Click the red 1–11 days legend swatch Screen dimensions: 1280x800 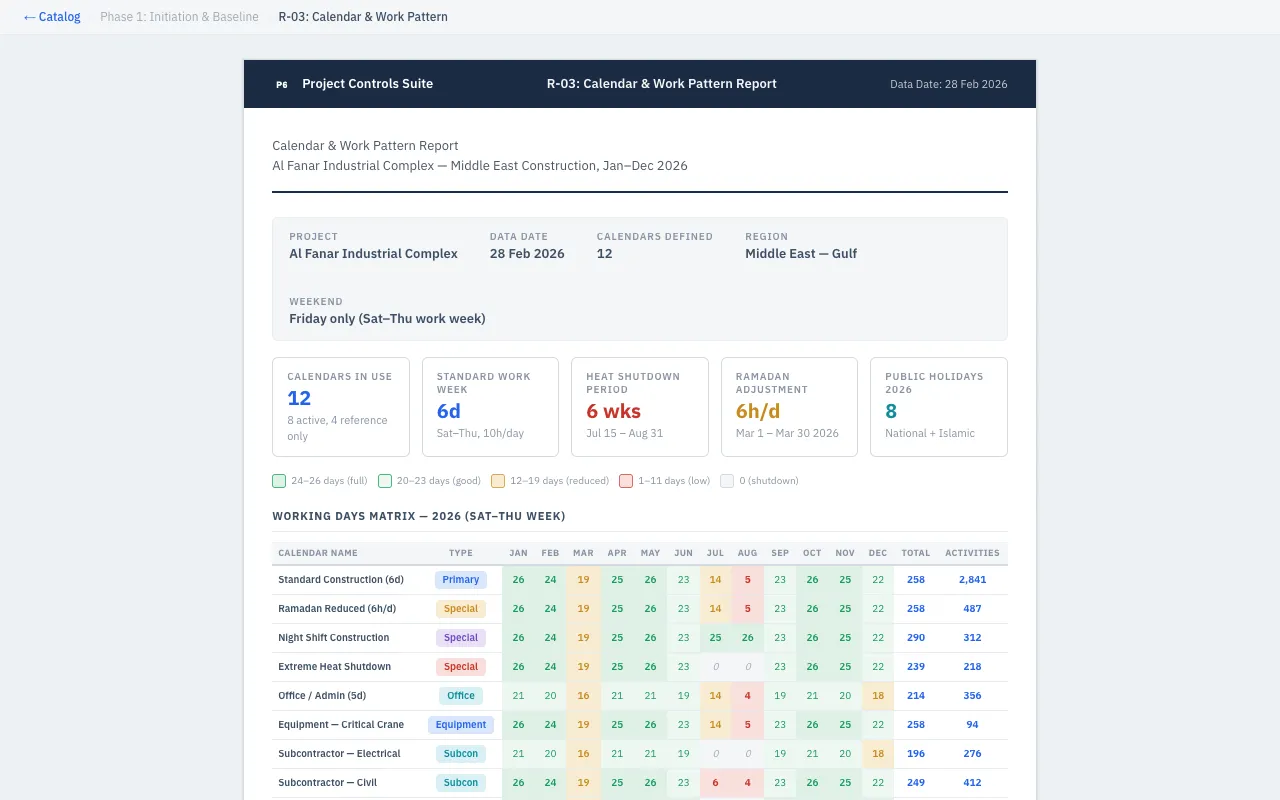pos(626,481)
